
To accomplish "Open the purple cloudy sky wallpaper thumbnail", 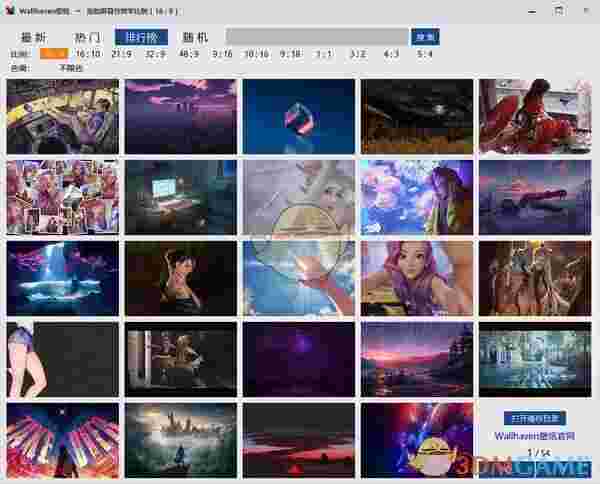I will click(181, 117).
